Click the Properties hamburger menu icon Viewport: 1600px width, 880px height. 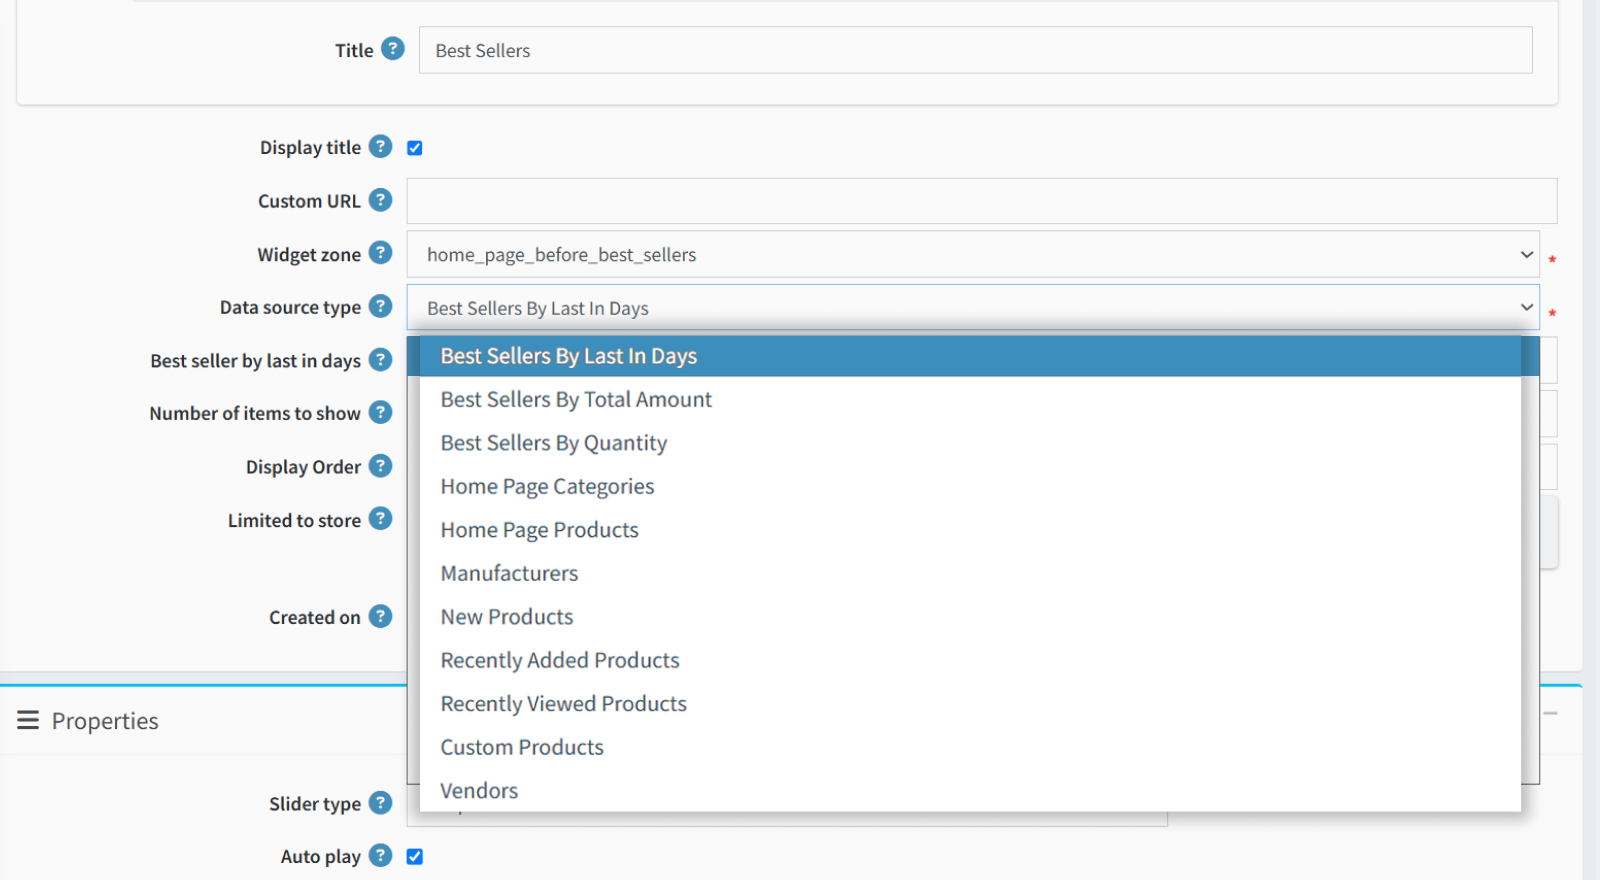[28, 720]
